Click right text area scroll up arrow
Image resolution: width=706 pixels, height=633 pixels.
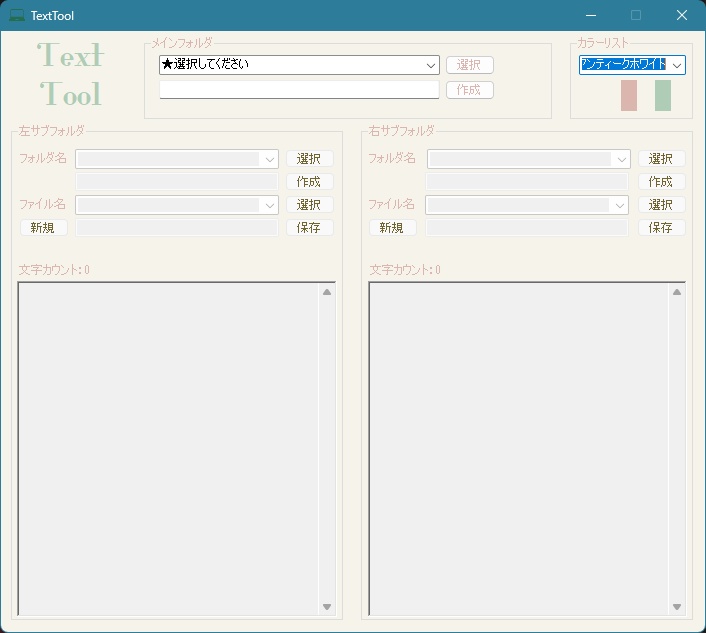coord(677,292)
